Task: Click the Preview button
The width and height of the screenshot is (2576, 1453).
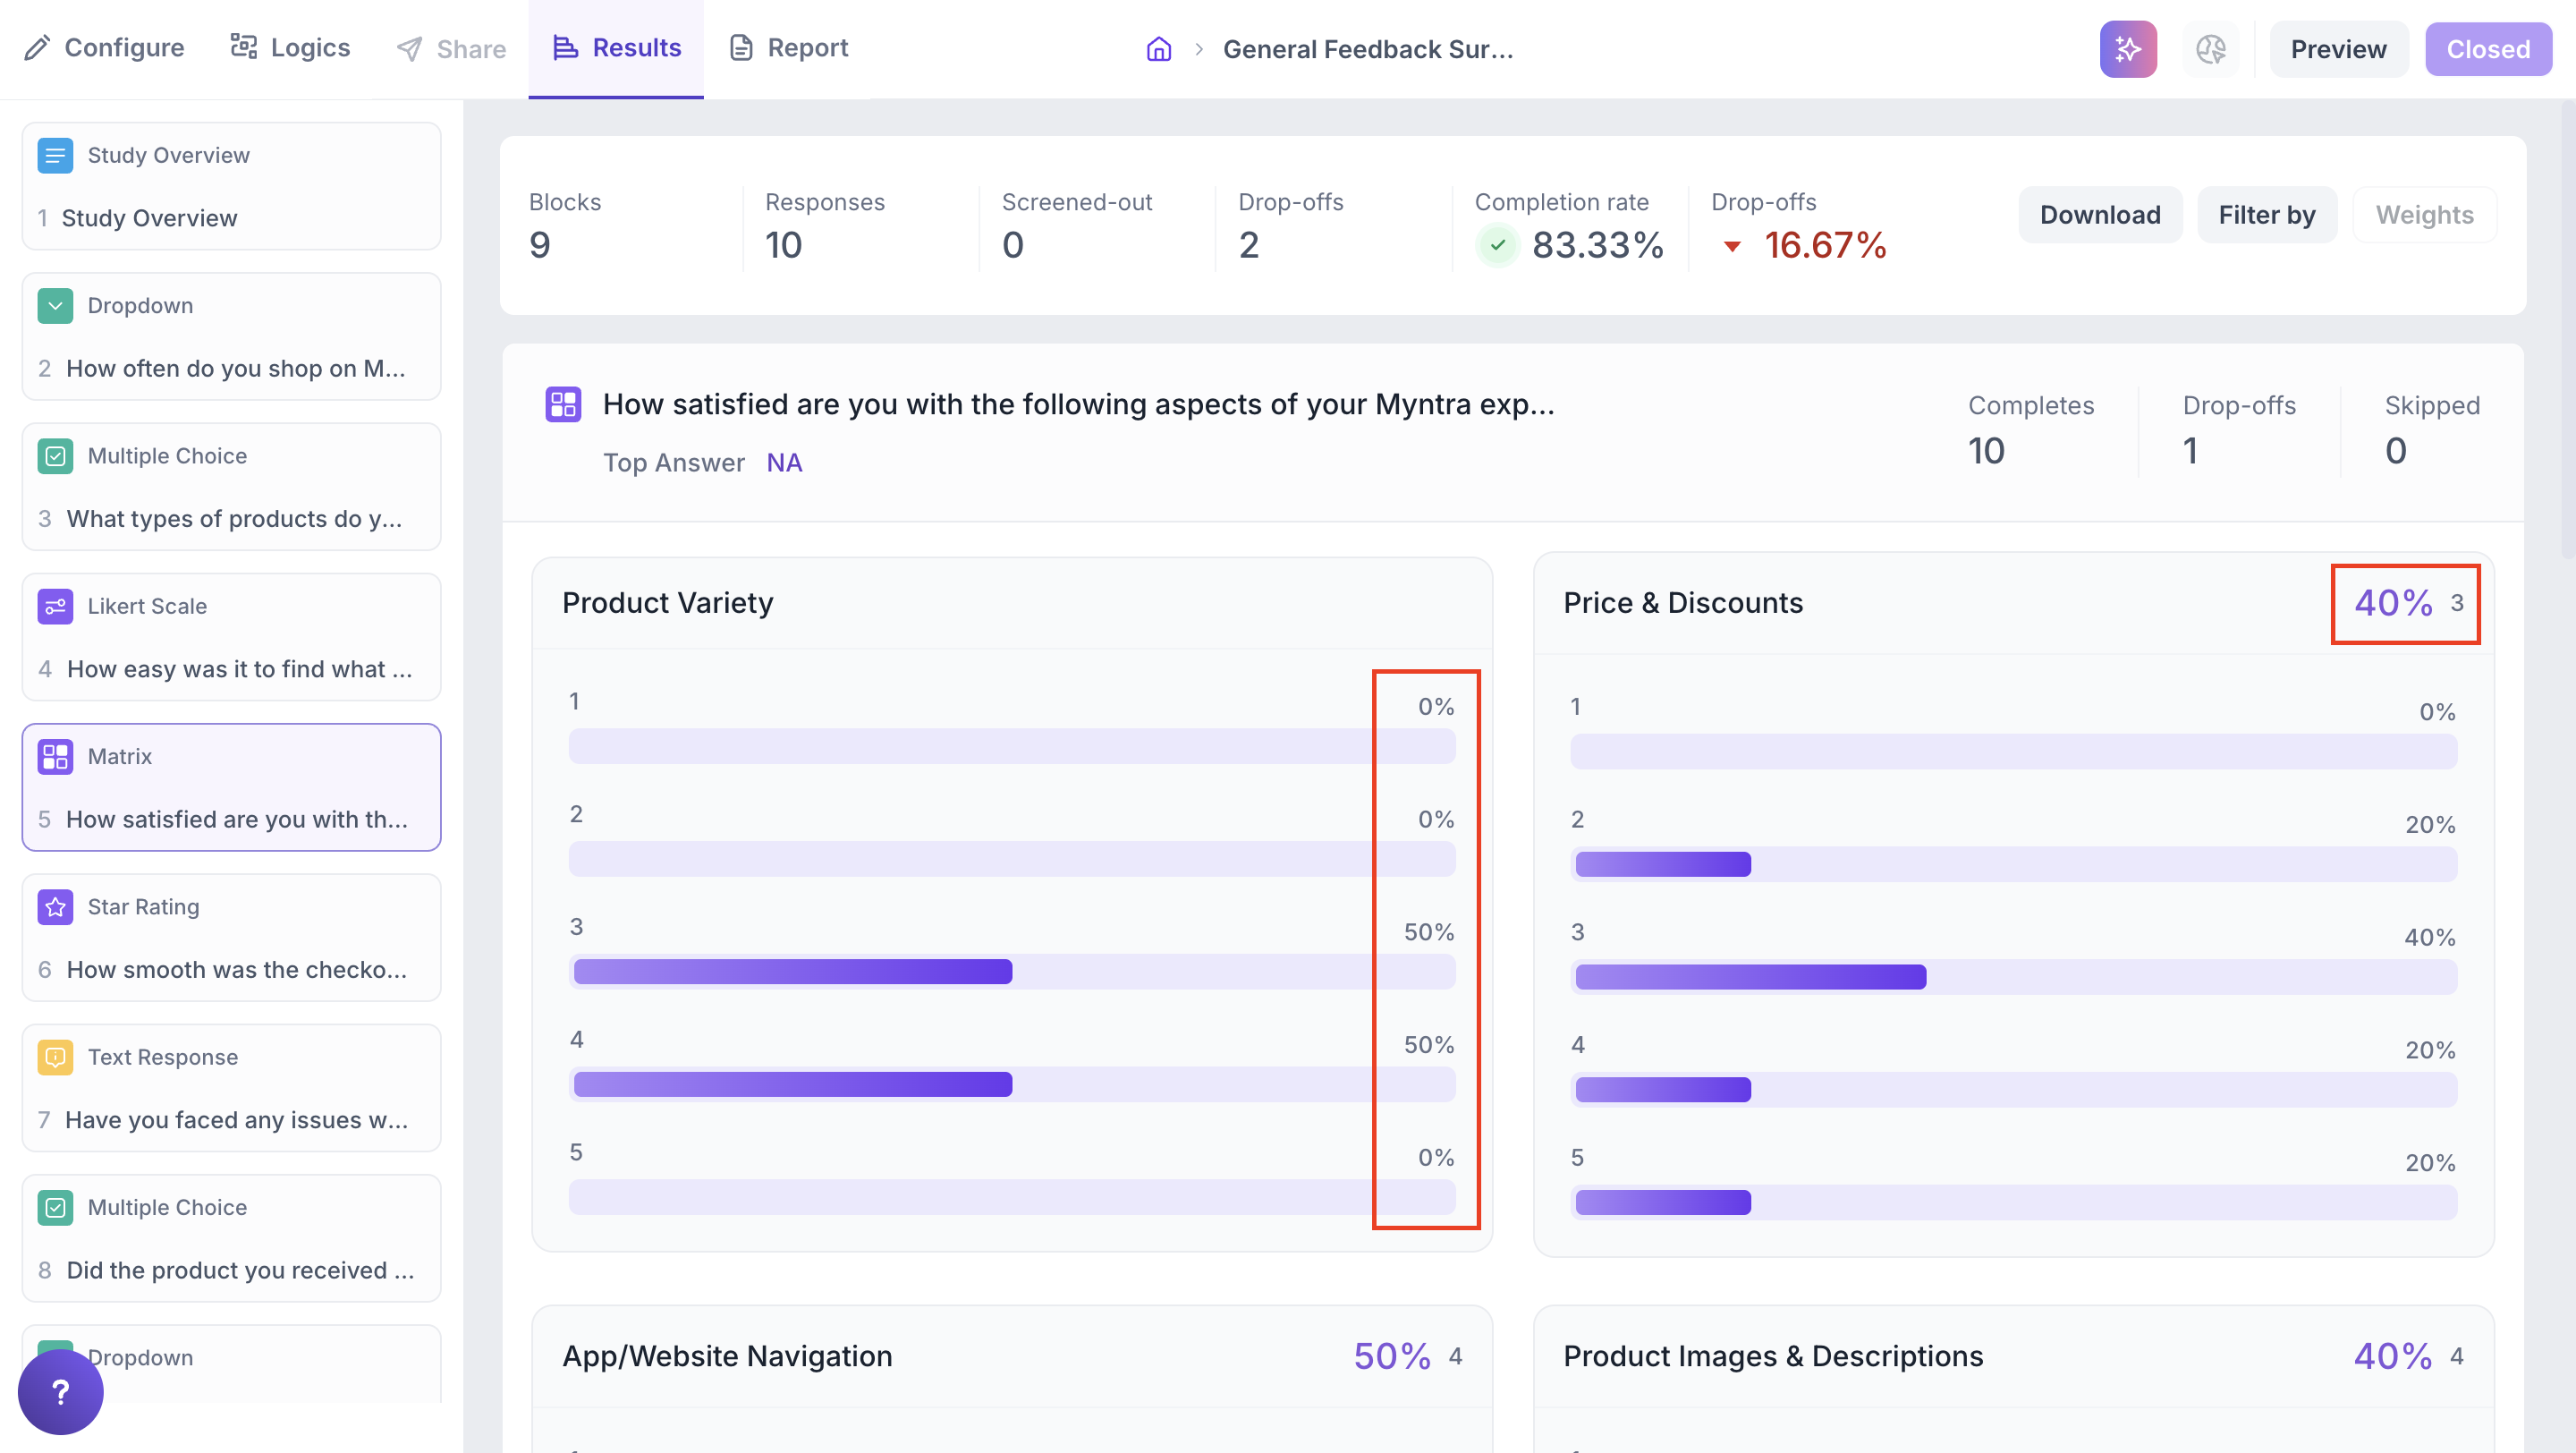Action: 2337,49
